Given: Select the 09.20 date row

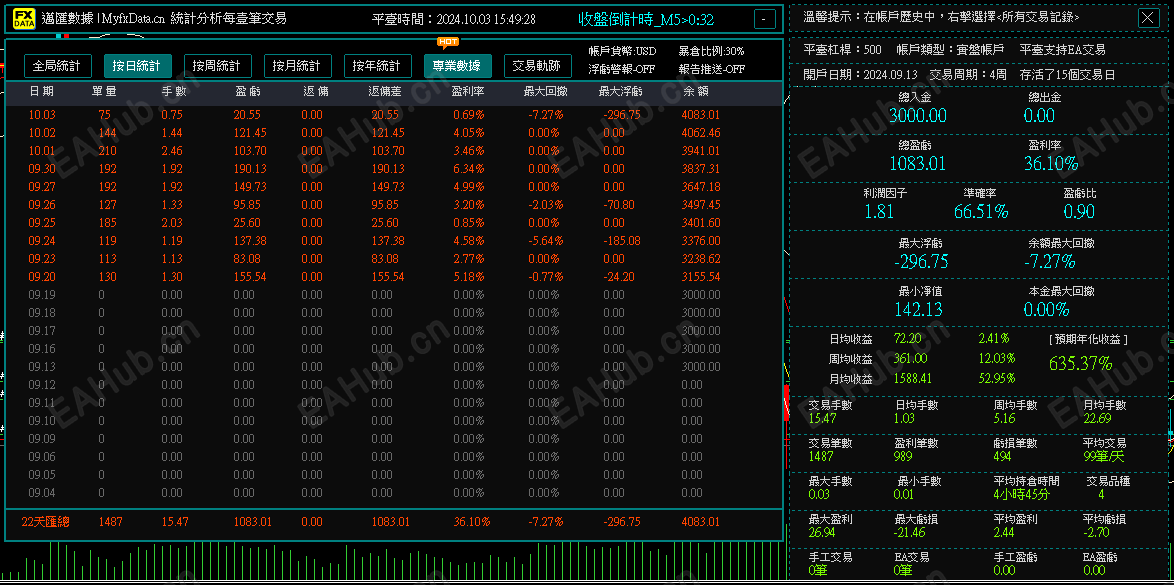Looking at the screenshot, I should tap(393, 276).
